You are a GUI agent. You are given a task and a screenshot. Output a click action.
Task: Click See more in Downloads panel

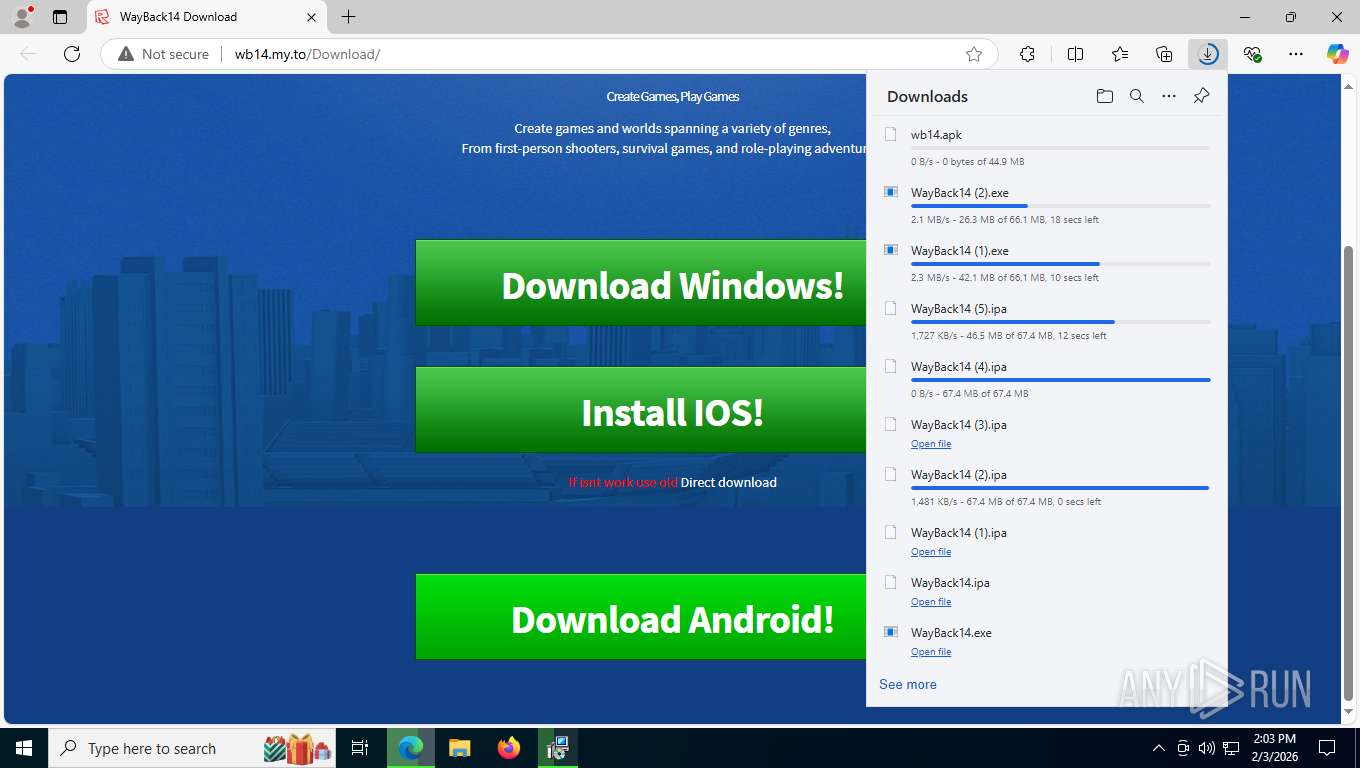coord(908,684)
